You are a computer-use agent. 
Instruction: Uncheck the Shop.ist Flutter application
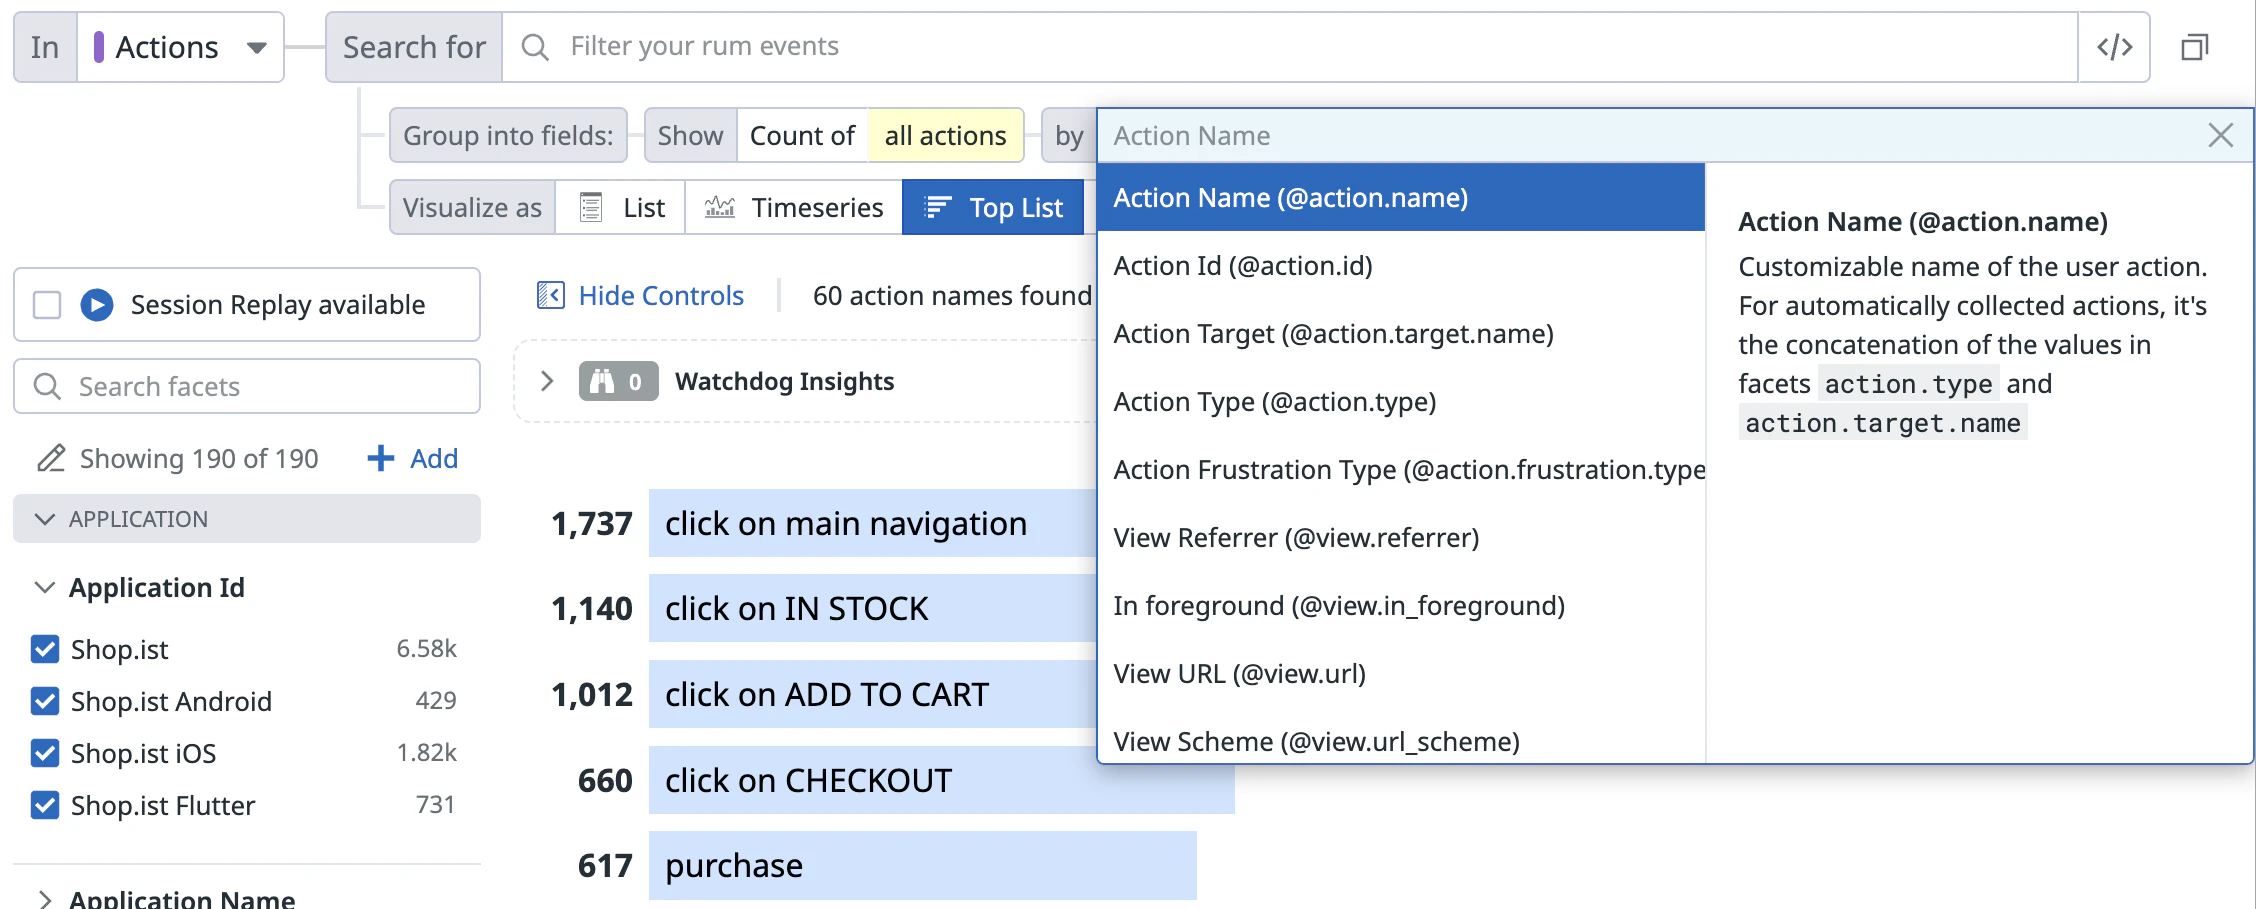pos(45,805)
